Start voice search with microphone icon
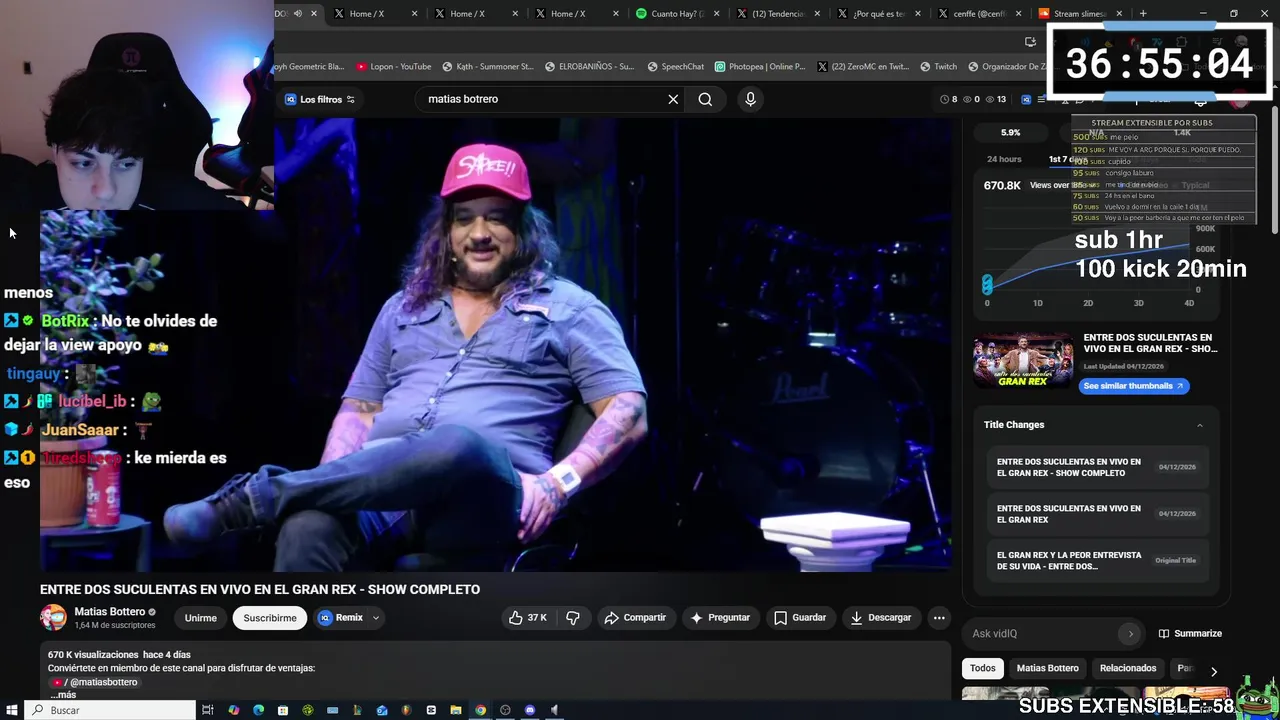Screen dimensions: 1280x720 tap(750, 99)
